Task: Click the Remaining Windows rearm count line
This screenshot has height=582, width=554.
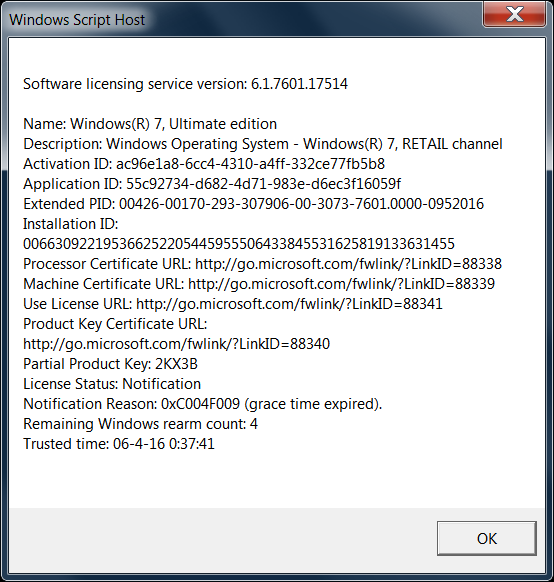Action: (140, 425)
